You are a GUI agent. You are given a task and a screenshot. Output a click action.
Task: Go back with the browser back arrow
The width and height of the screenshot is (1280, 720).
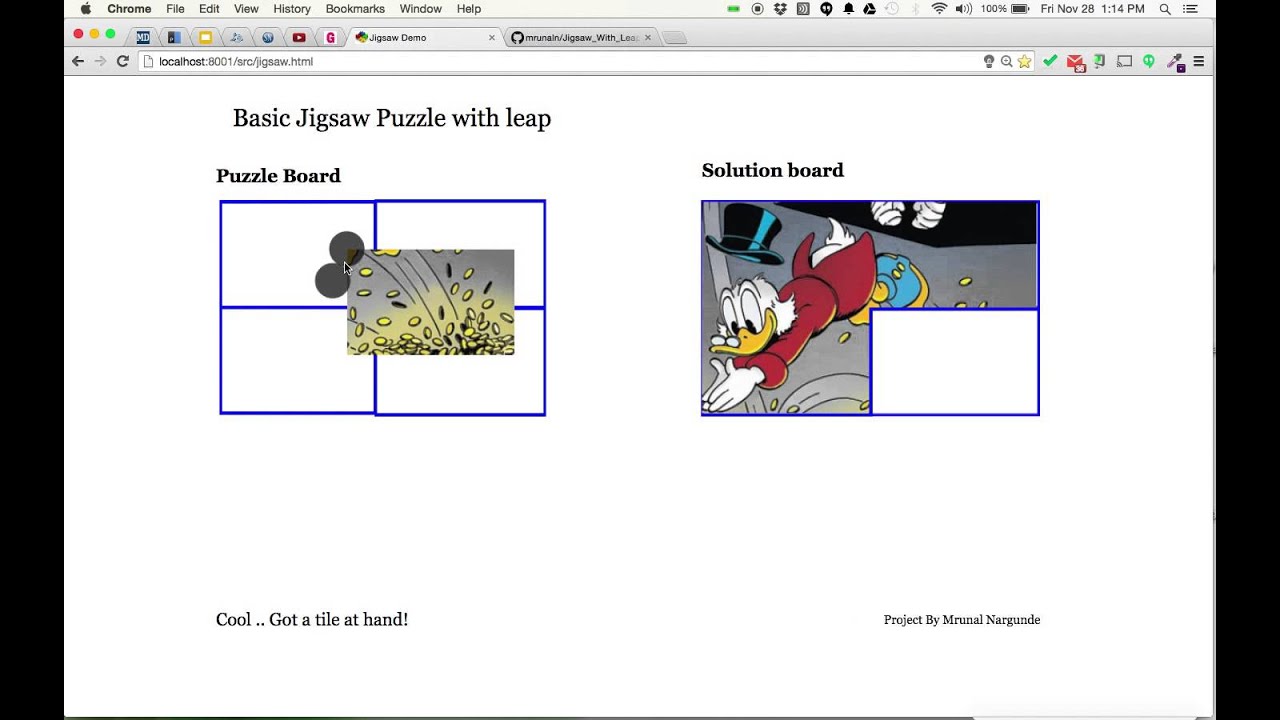(x=78, y=61)
